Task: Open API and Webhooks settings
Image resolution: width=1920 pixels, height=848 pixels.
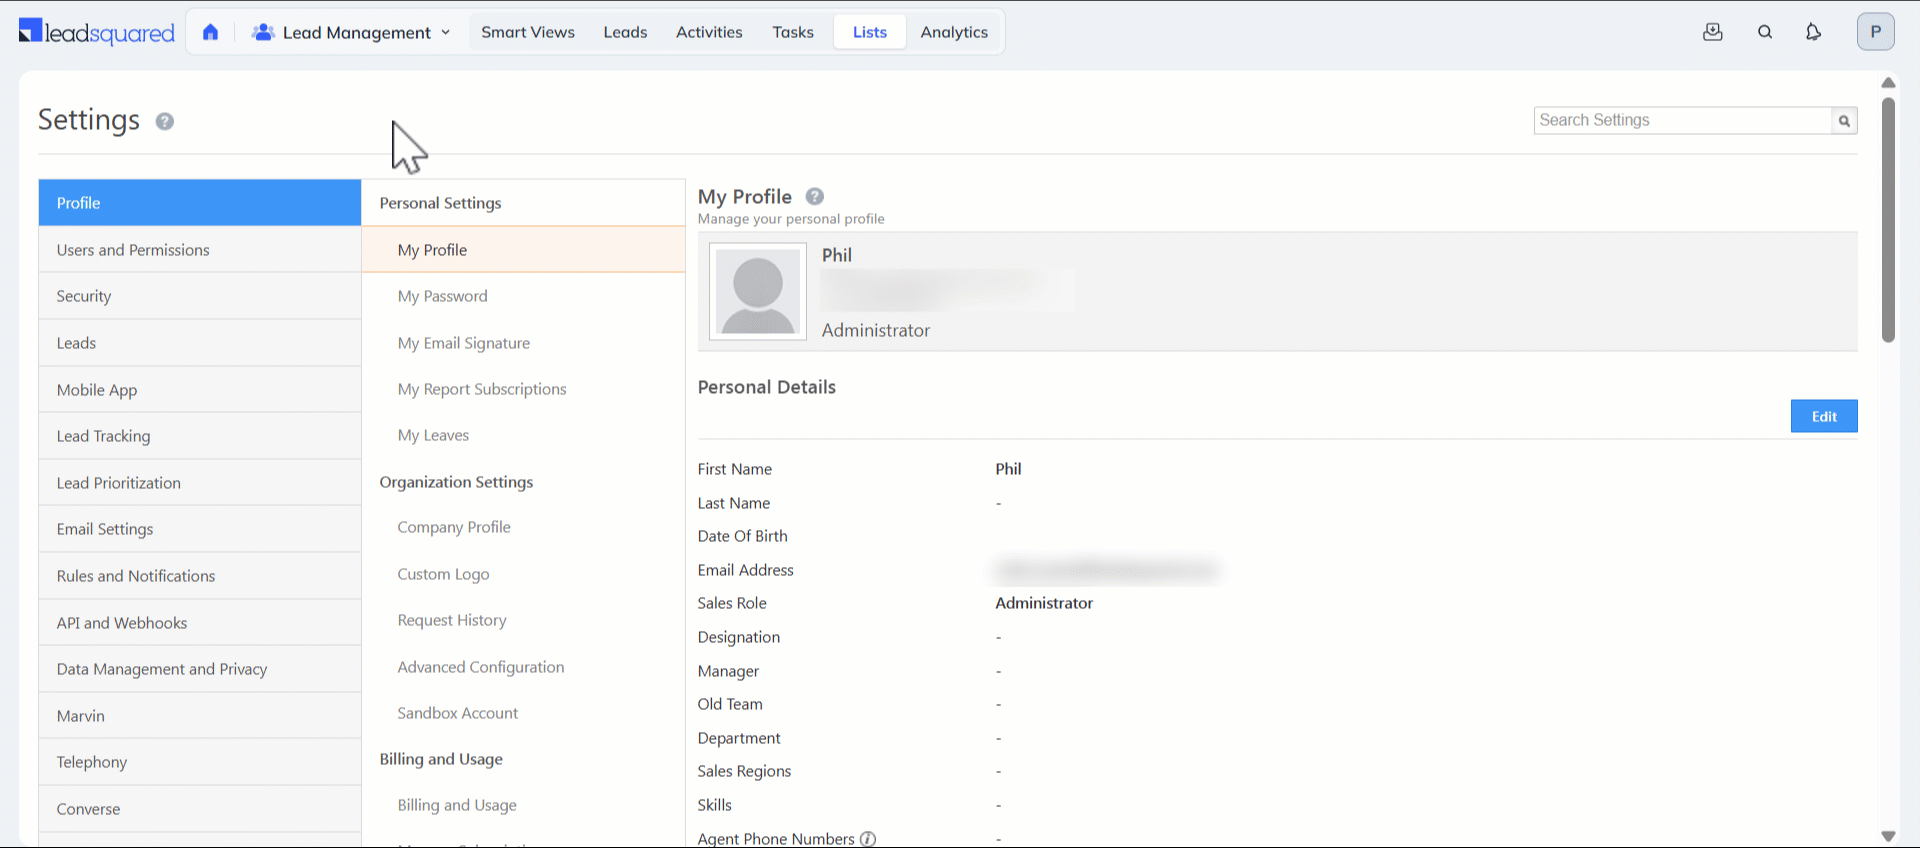Action: tap(200, 623)
